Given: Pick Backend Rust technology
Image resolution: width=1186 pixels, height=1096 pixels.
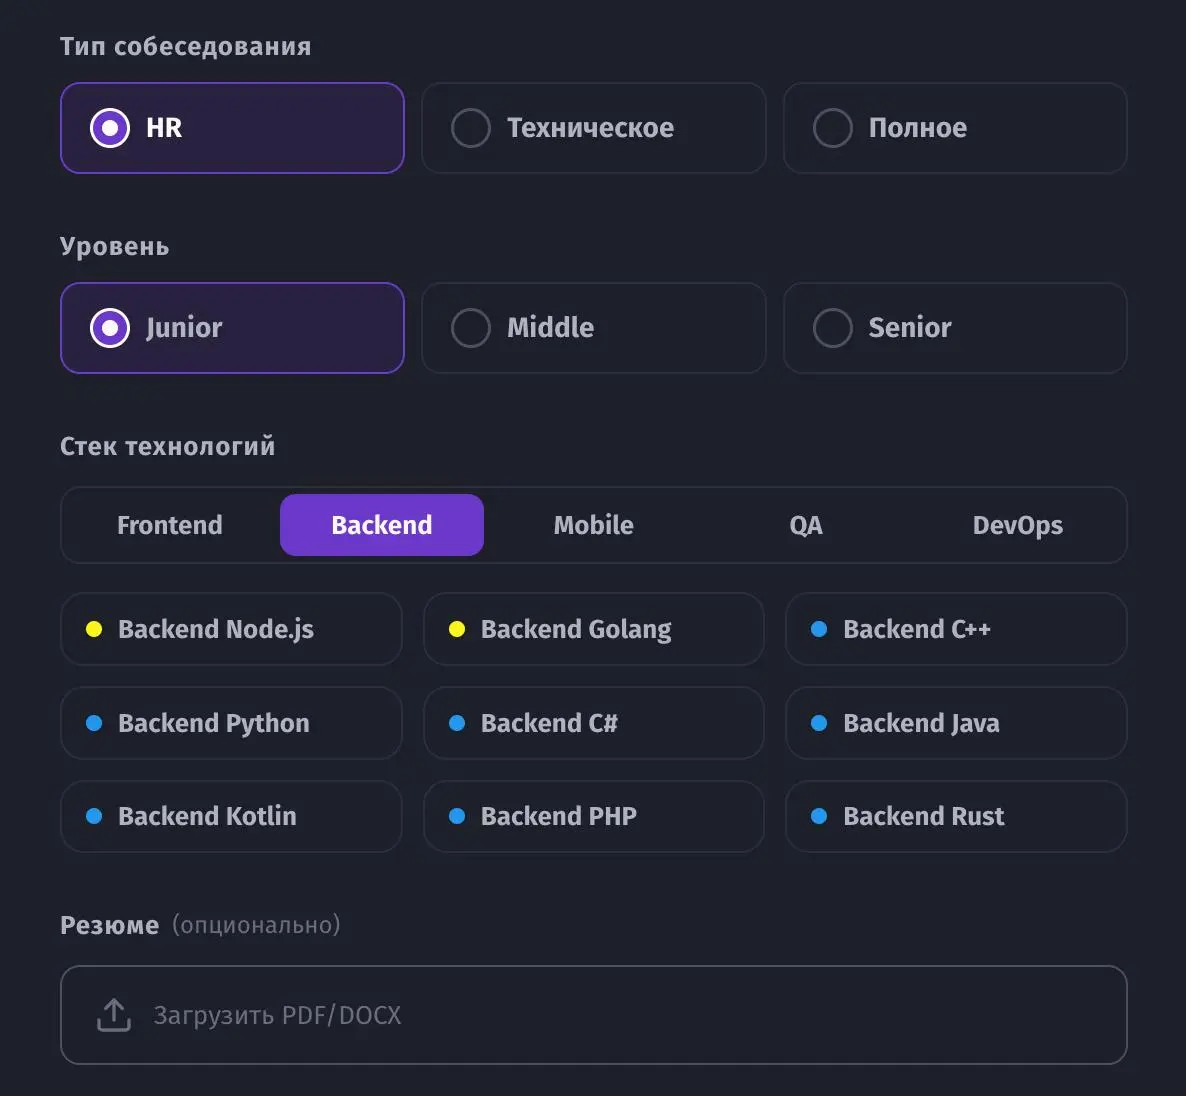Looking at the screenshot, I should coord(956,816).
